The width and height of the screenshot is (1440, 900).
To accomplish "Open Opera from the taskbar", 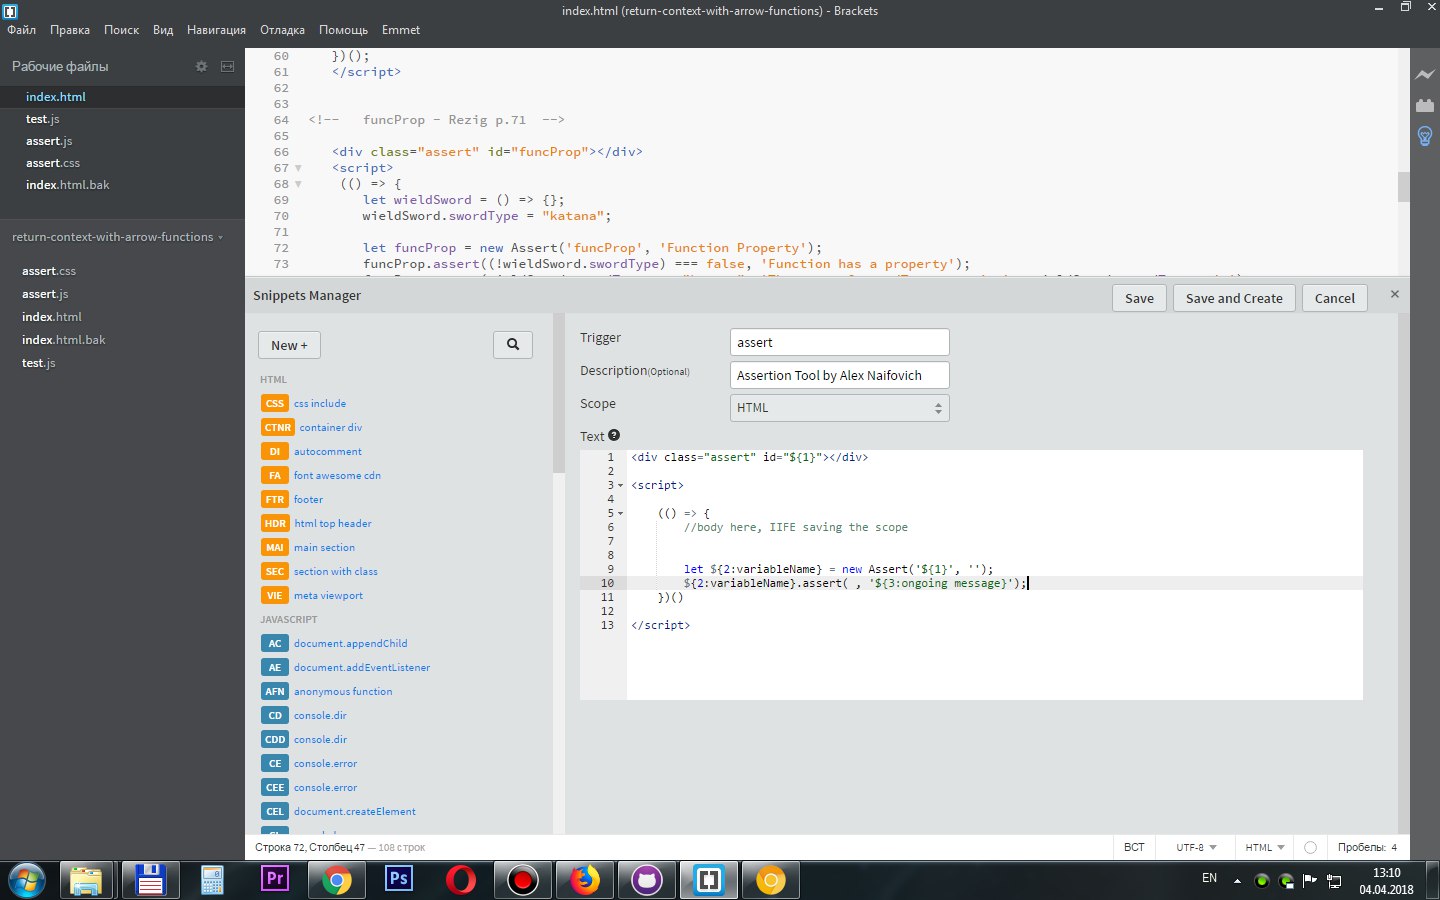I will point(460,880).
